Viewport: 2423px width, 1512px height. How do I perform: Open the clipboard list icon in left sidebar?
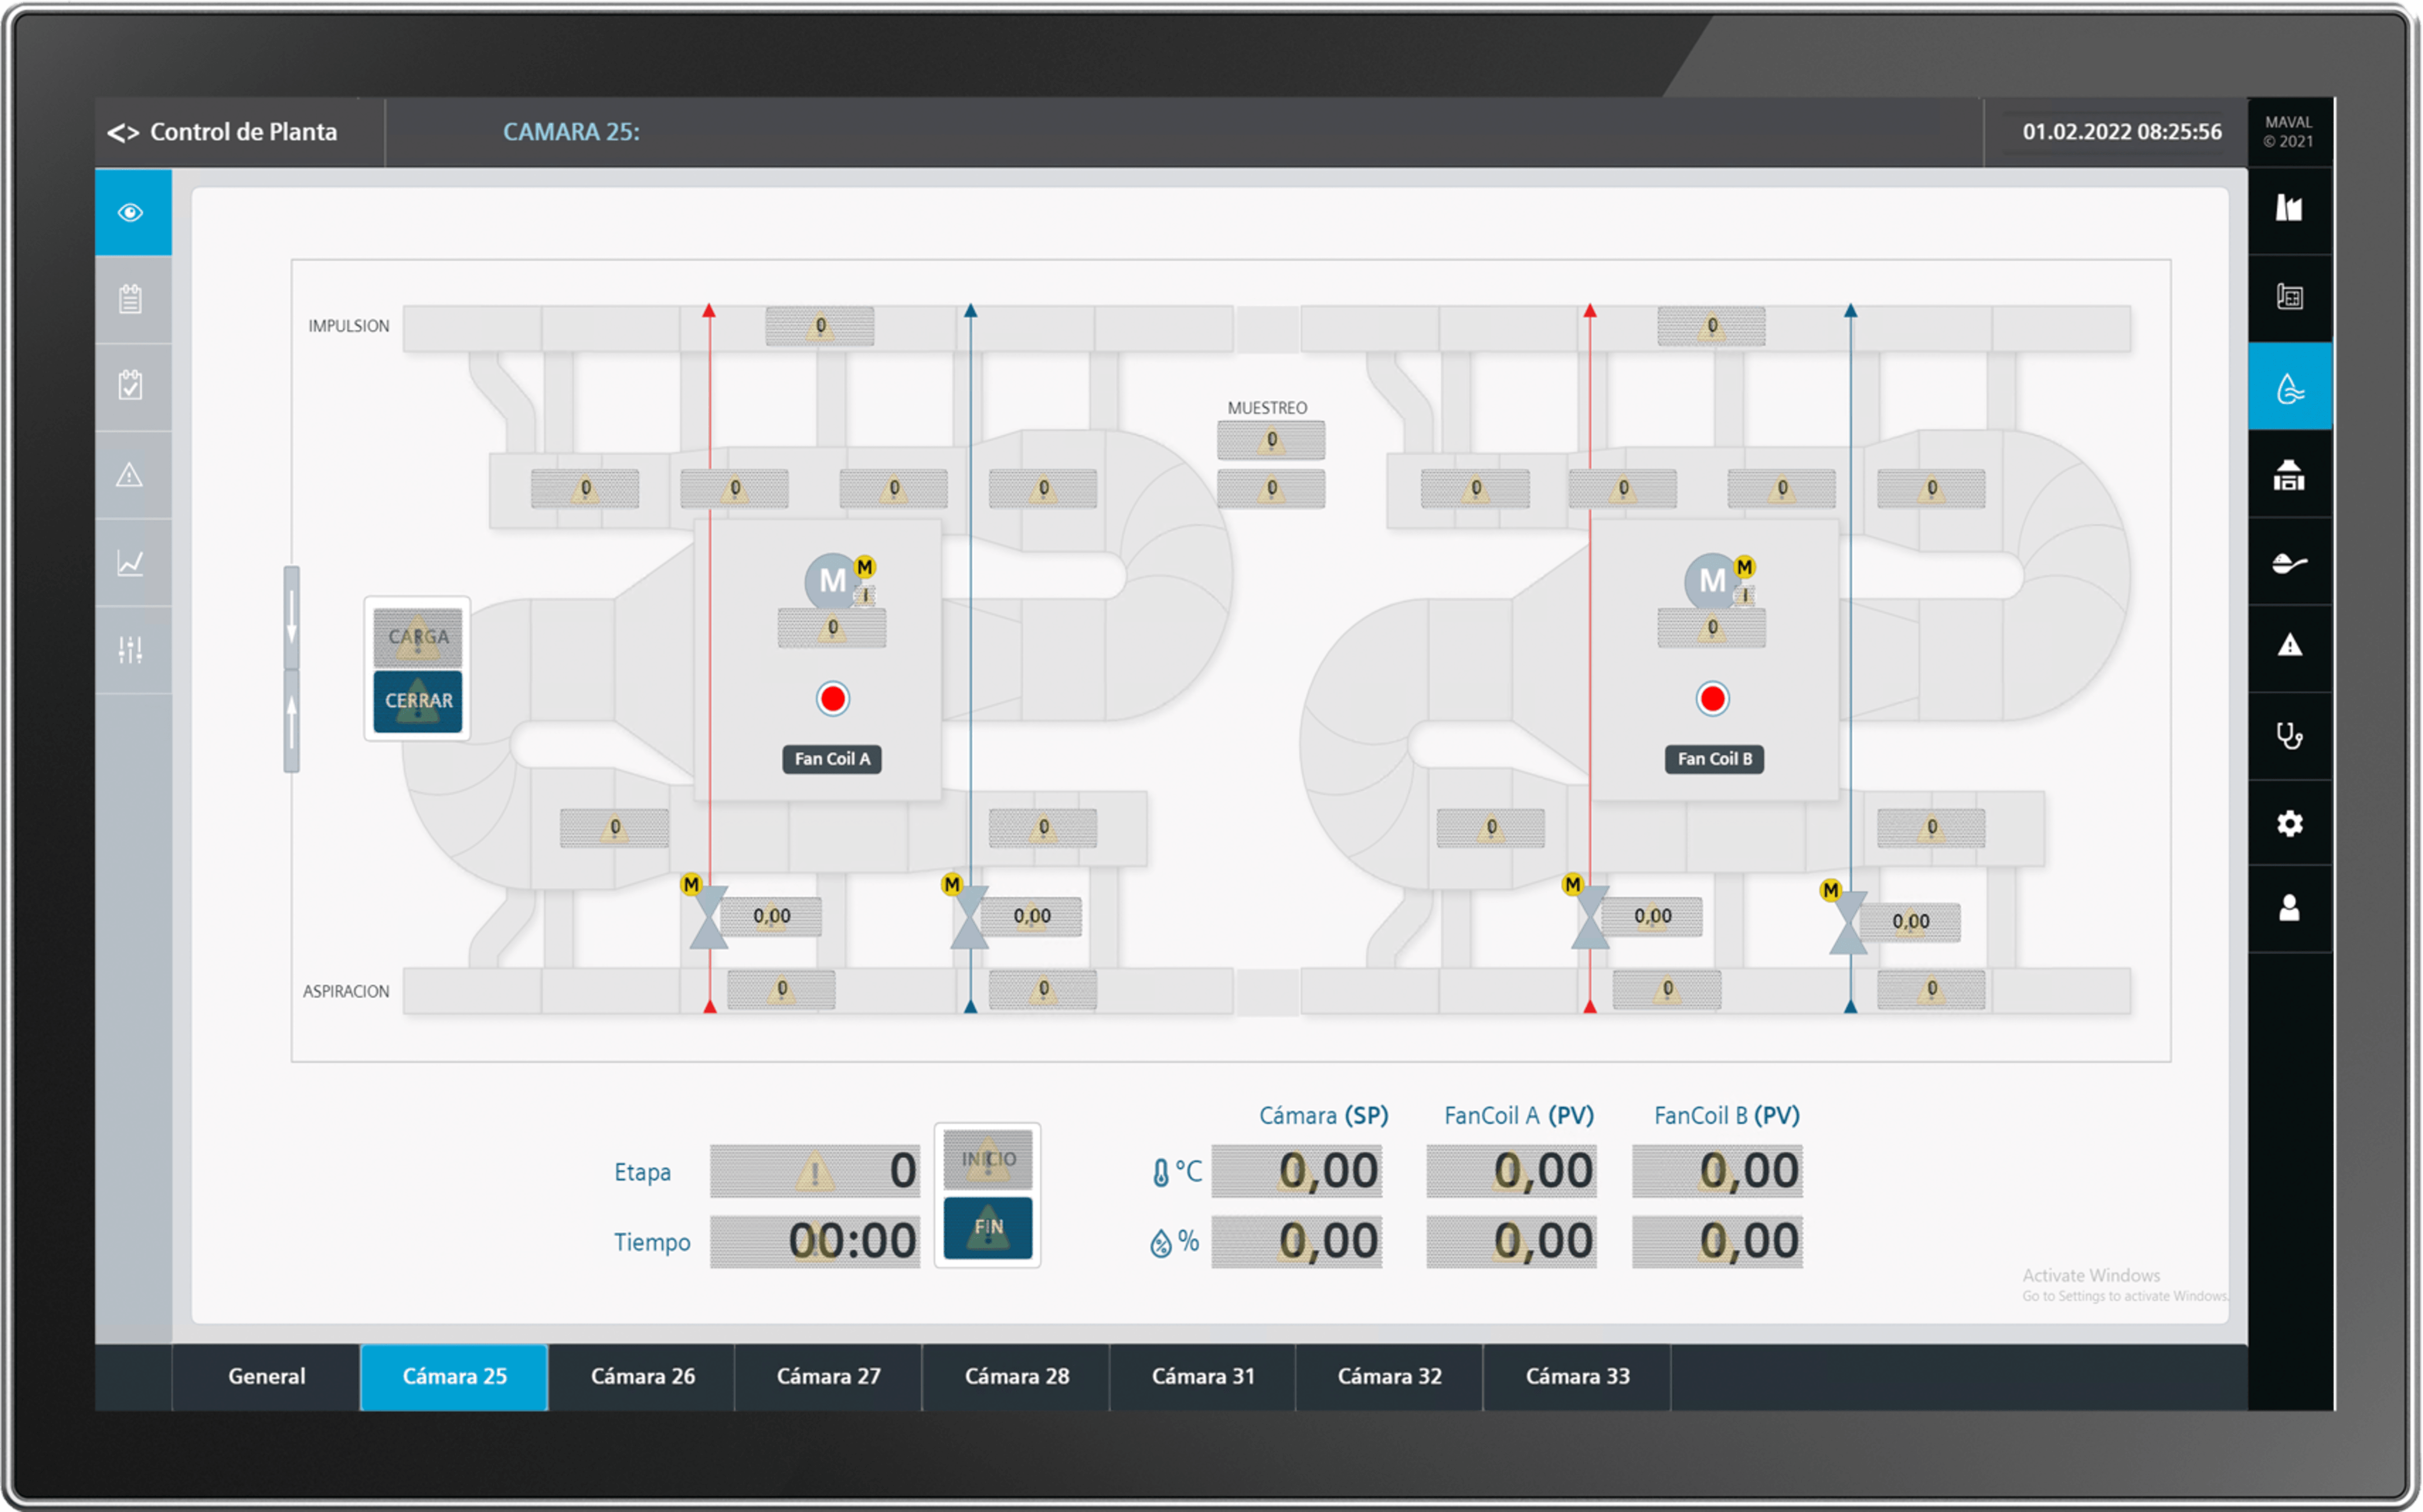coord(131,299)
